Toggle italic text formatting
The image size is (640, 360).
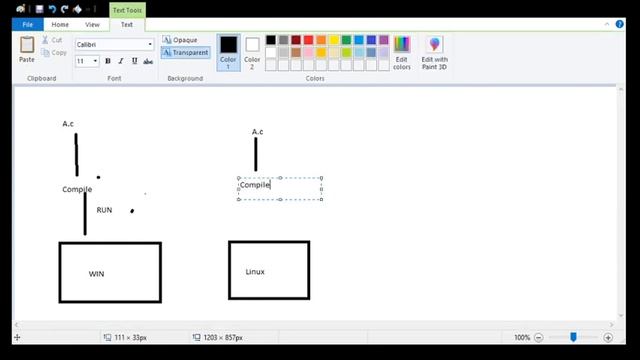point(121,61)
